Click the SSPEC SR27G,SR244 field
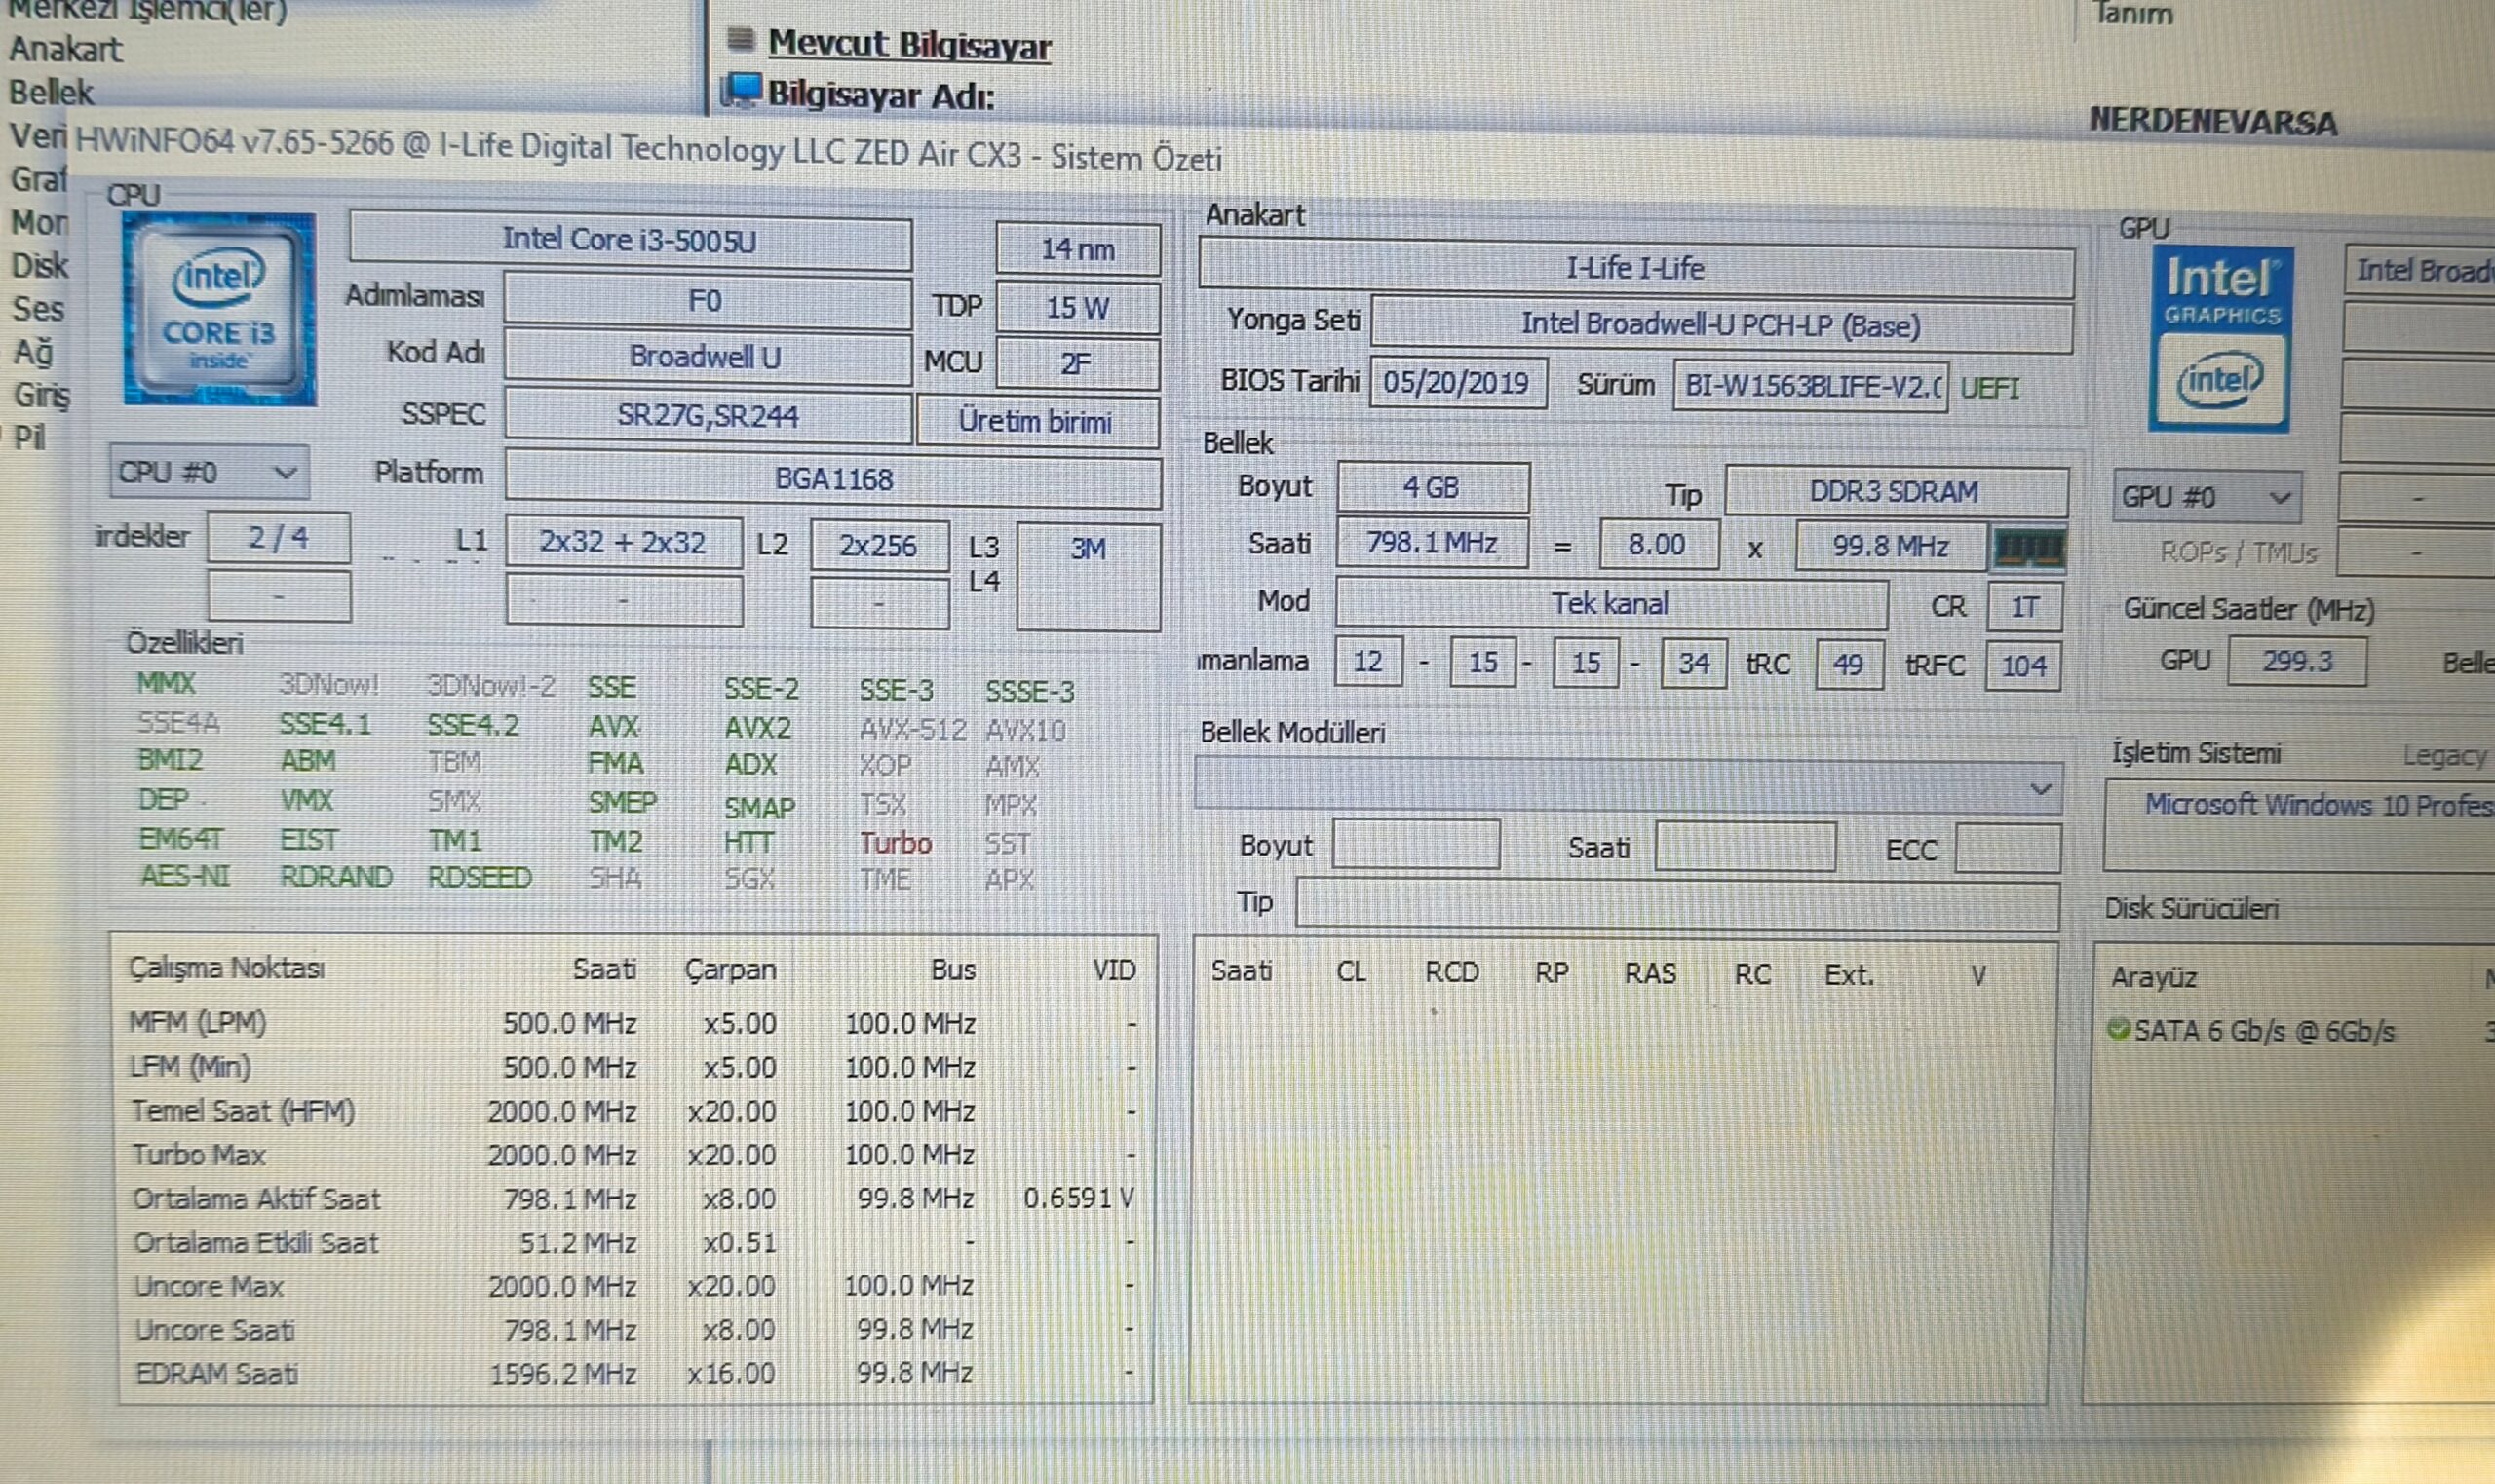The image size is (2495, 1484). click(x=707, y=415)
